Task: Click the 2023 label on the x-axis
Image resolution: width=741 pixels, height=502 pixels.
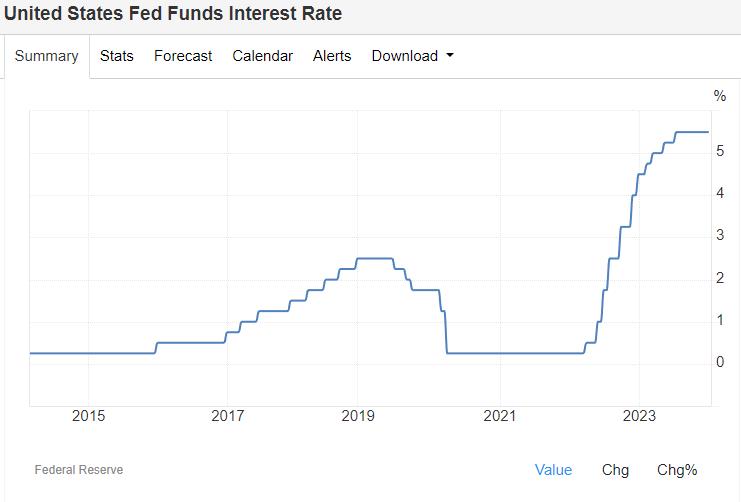Action: 639,417
